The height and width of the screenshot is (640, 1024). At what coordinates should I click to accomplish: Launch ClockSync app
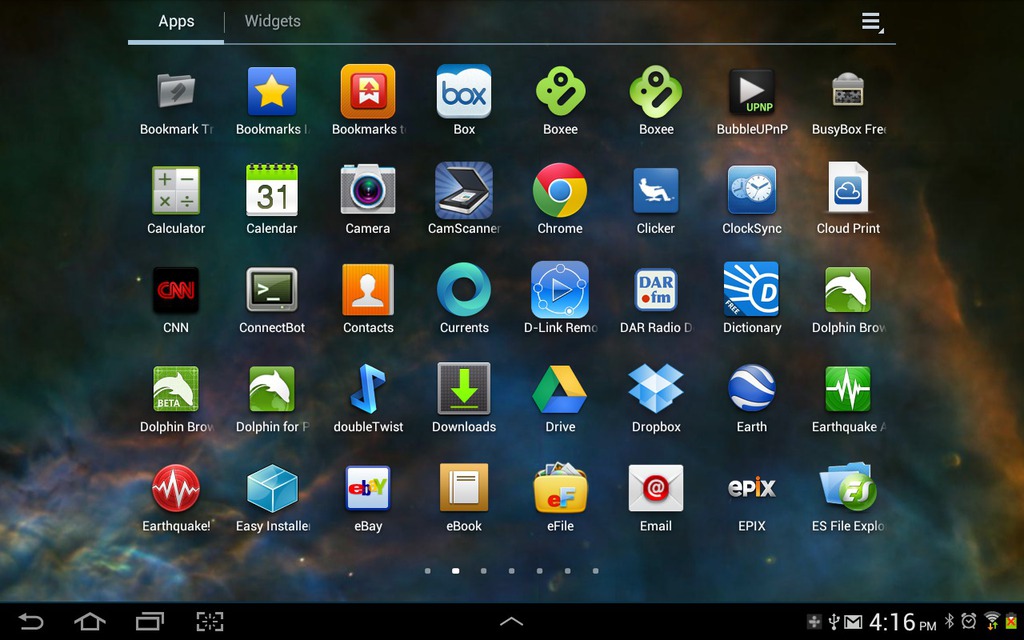tap(752, 190)
